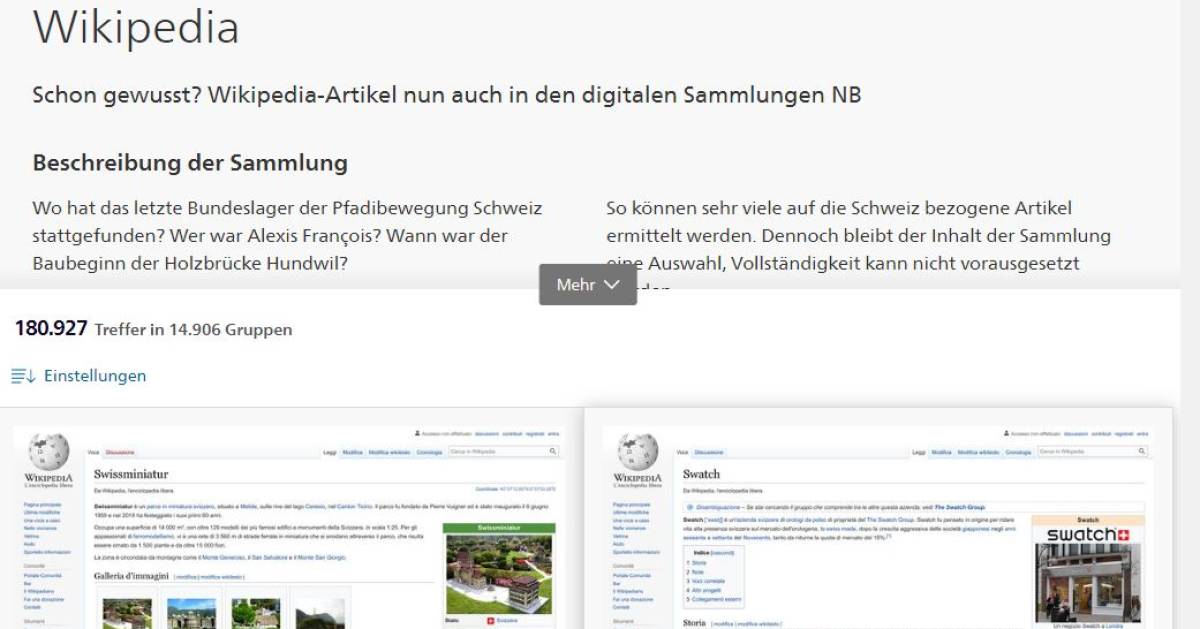Click the user account icon on the Swissminiatur preview
The height and width of the screenshot is (629, 1200).
[417, 432]
